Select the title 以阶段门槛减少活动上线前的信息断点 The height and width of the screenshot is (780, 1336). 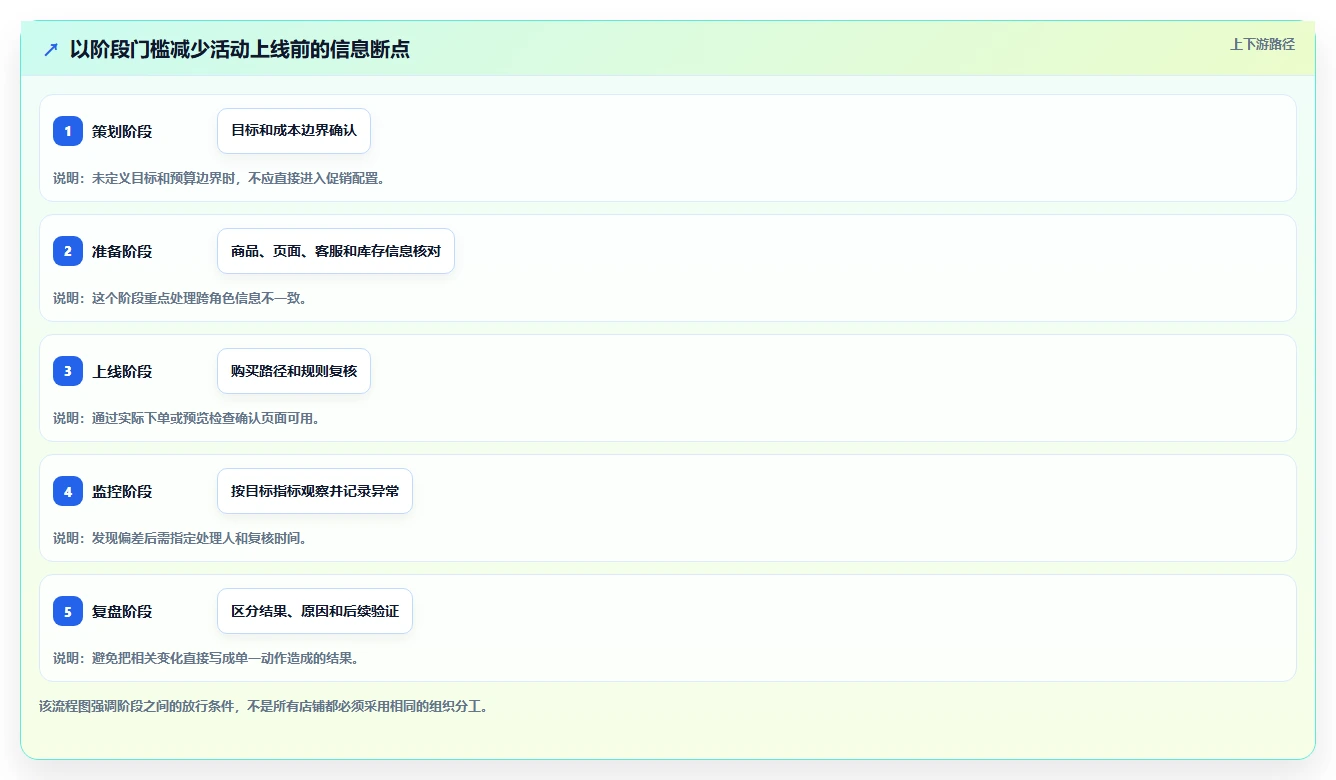(240, 49)
